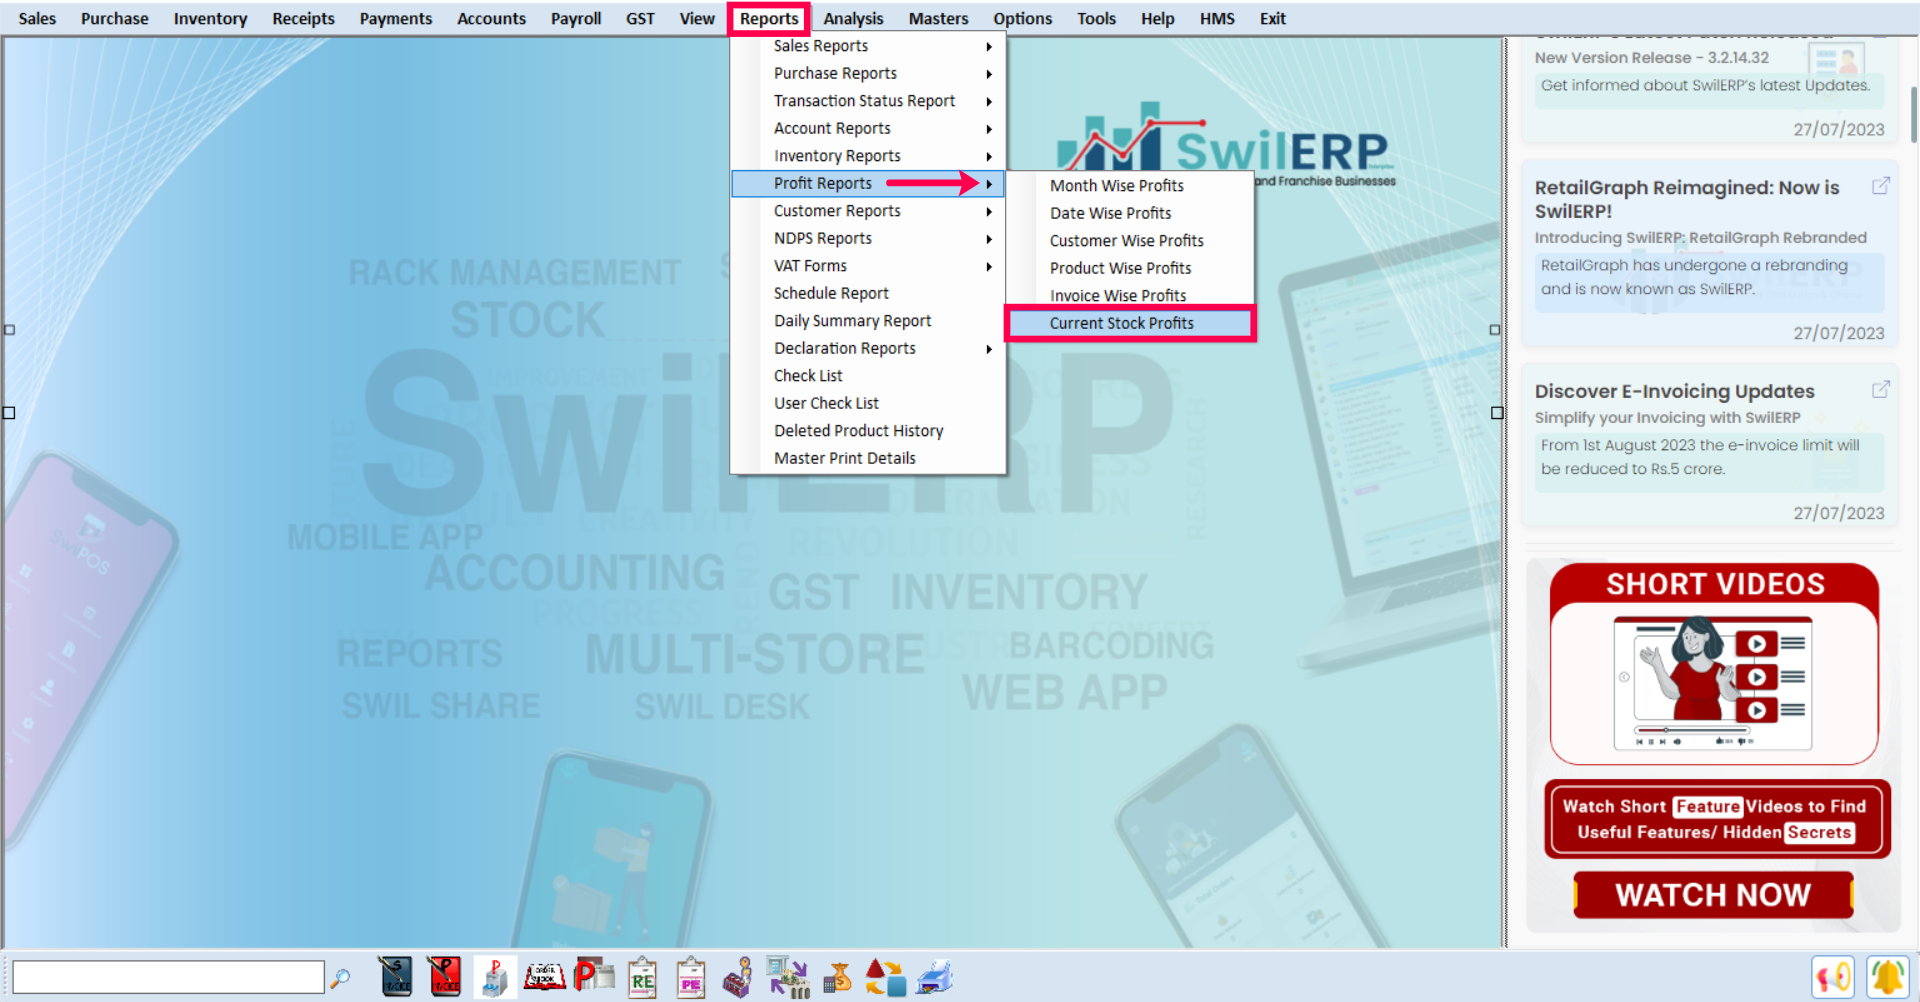The height and width of the screenshot is (1002, 1920).
Task: Open the GST menu
Action: click(x=640, y=19)
